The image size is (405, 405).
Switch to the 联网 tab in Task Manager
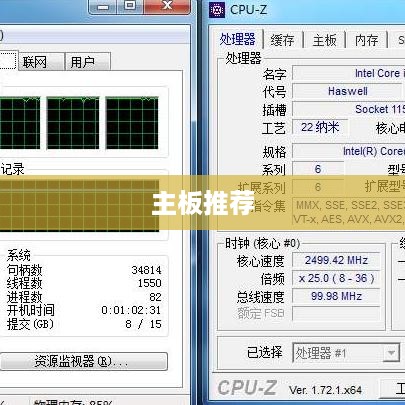click(41, 61)
